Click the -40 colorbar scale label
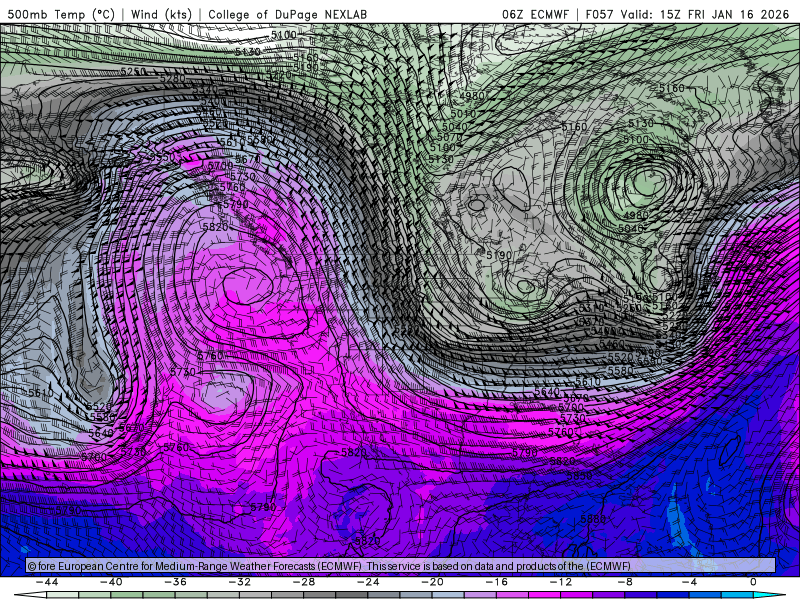 (x=111, y=582)
